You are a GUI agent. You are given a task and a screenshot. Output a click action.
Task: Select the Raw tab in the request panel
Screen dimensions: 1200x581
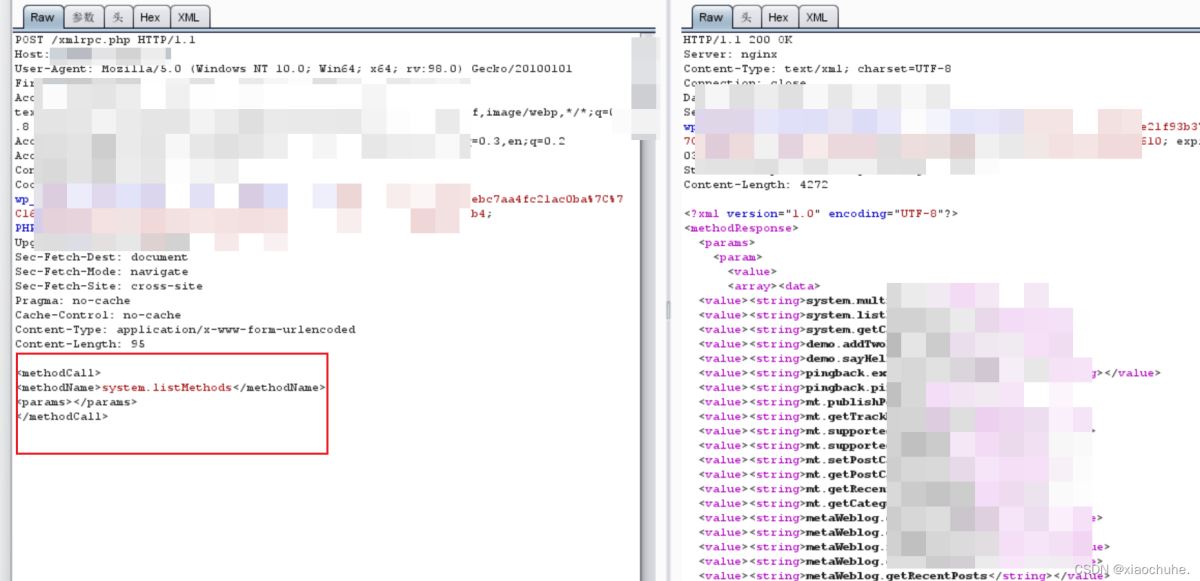pyautogui.click(x=42, y=17)
